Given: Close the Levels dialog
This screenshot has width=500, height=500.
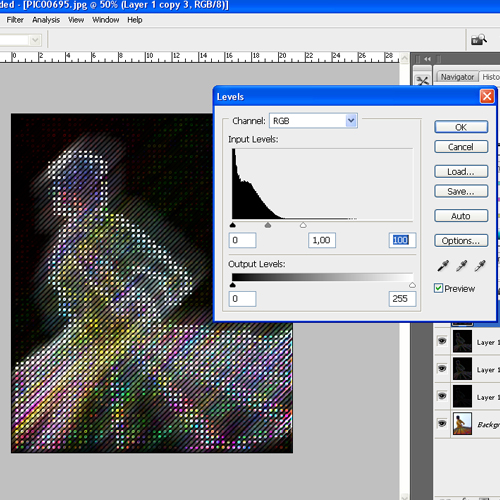Looking at the screenshot, I should tap(487, 97).
